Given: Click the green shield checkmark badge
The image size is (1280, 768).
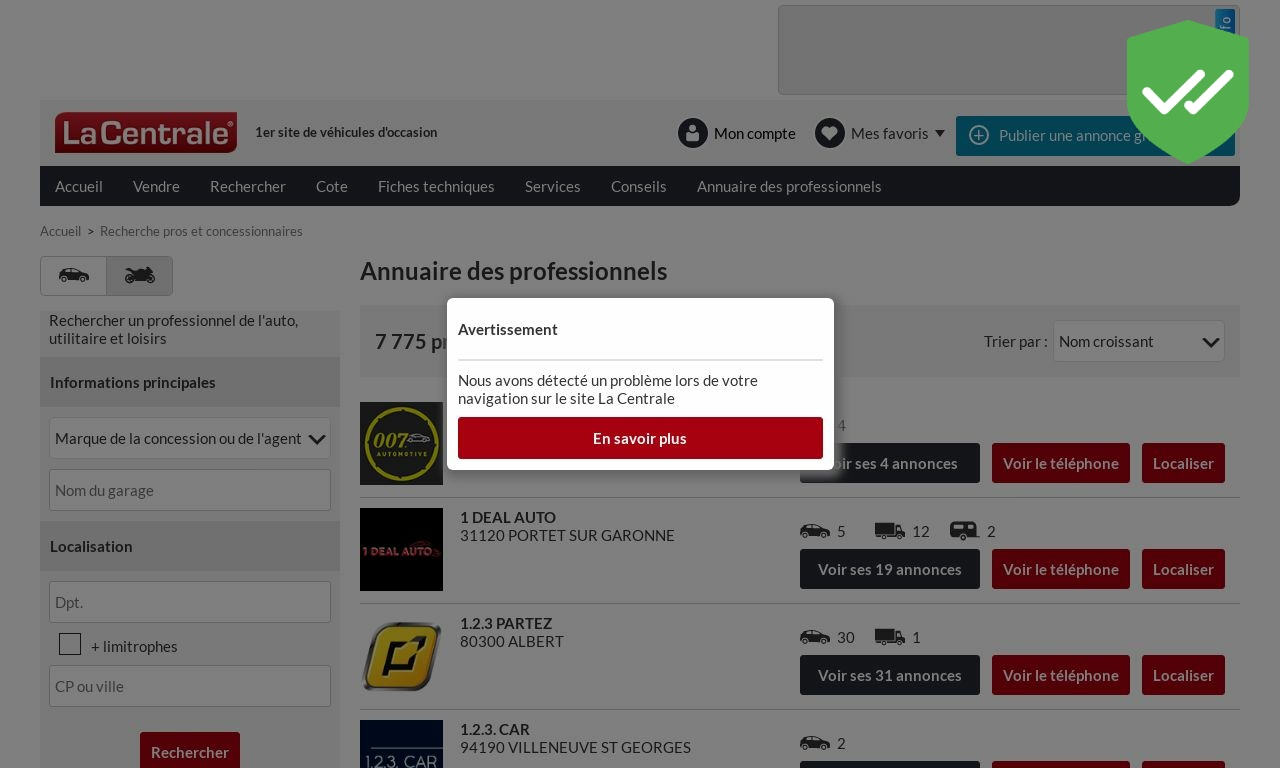Looking at the screenshot, I should point(1188,92).
